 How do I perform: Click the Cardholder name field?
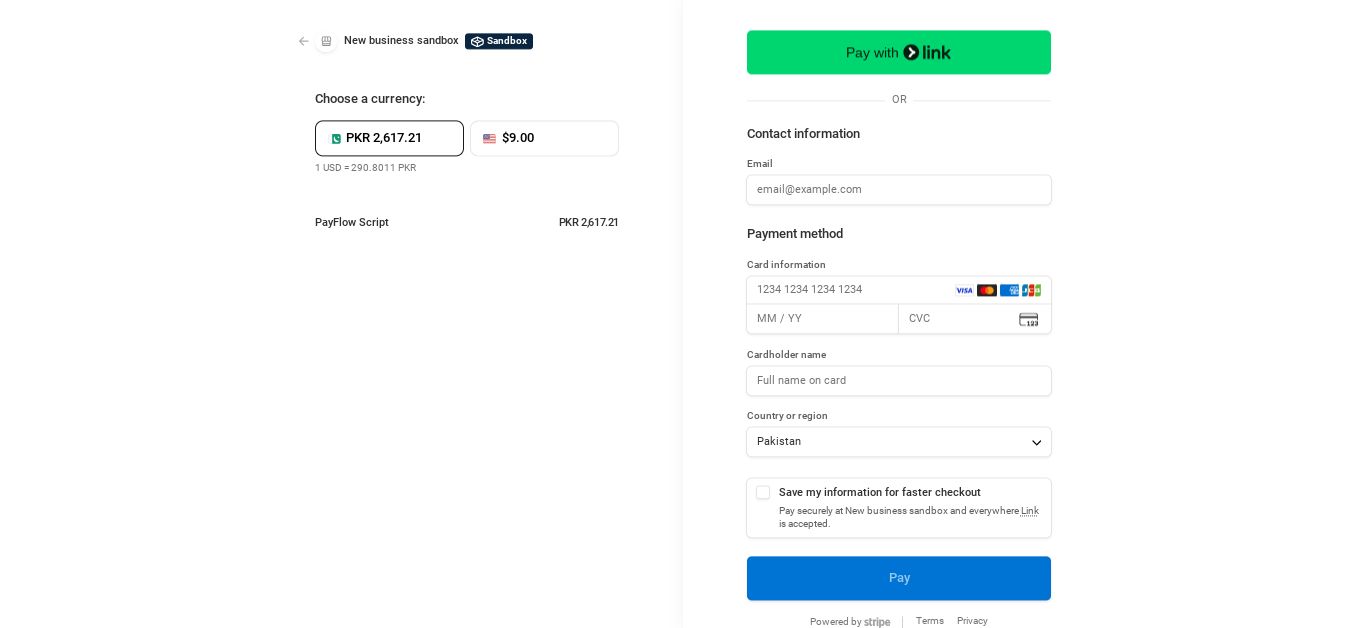pos(898,381)
